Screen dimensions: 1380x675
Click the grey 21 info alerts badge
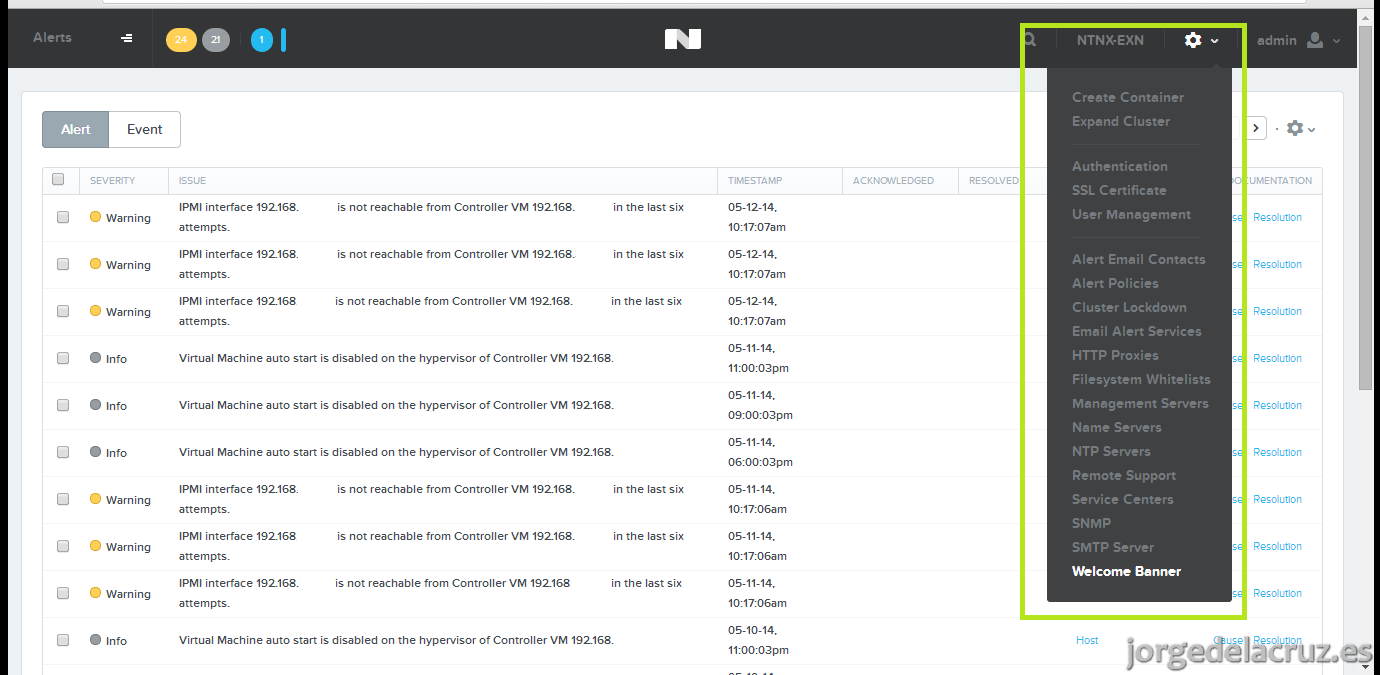pyautogui.click(x=216, y=40)
